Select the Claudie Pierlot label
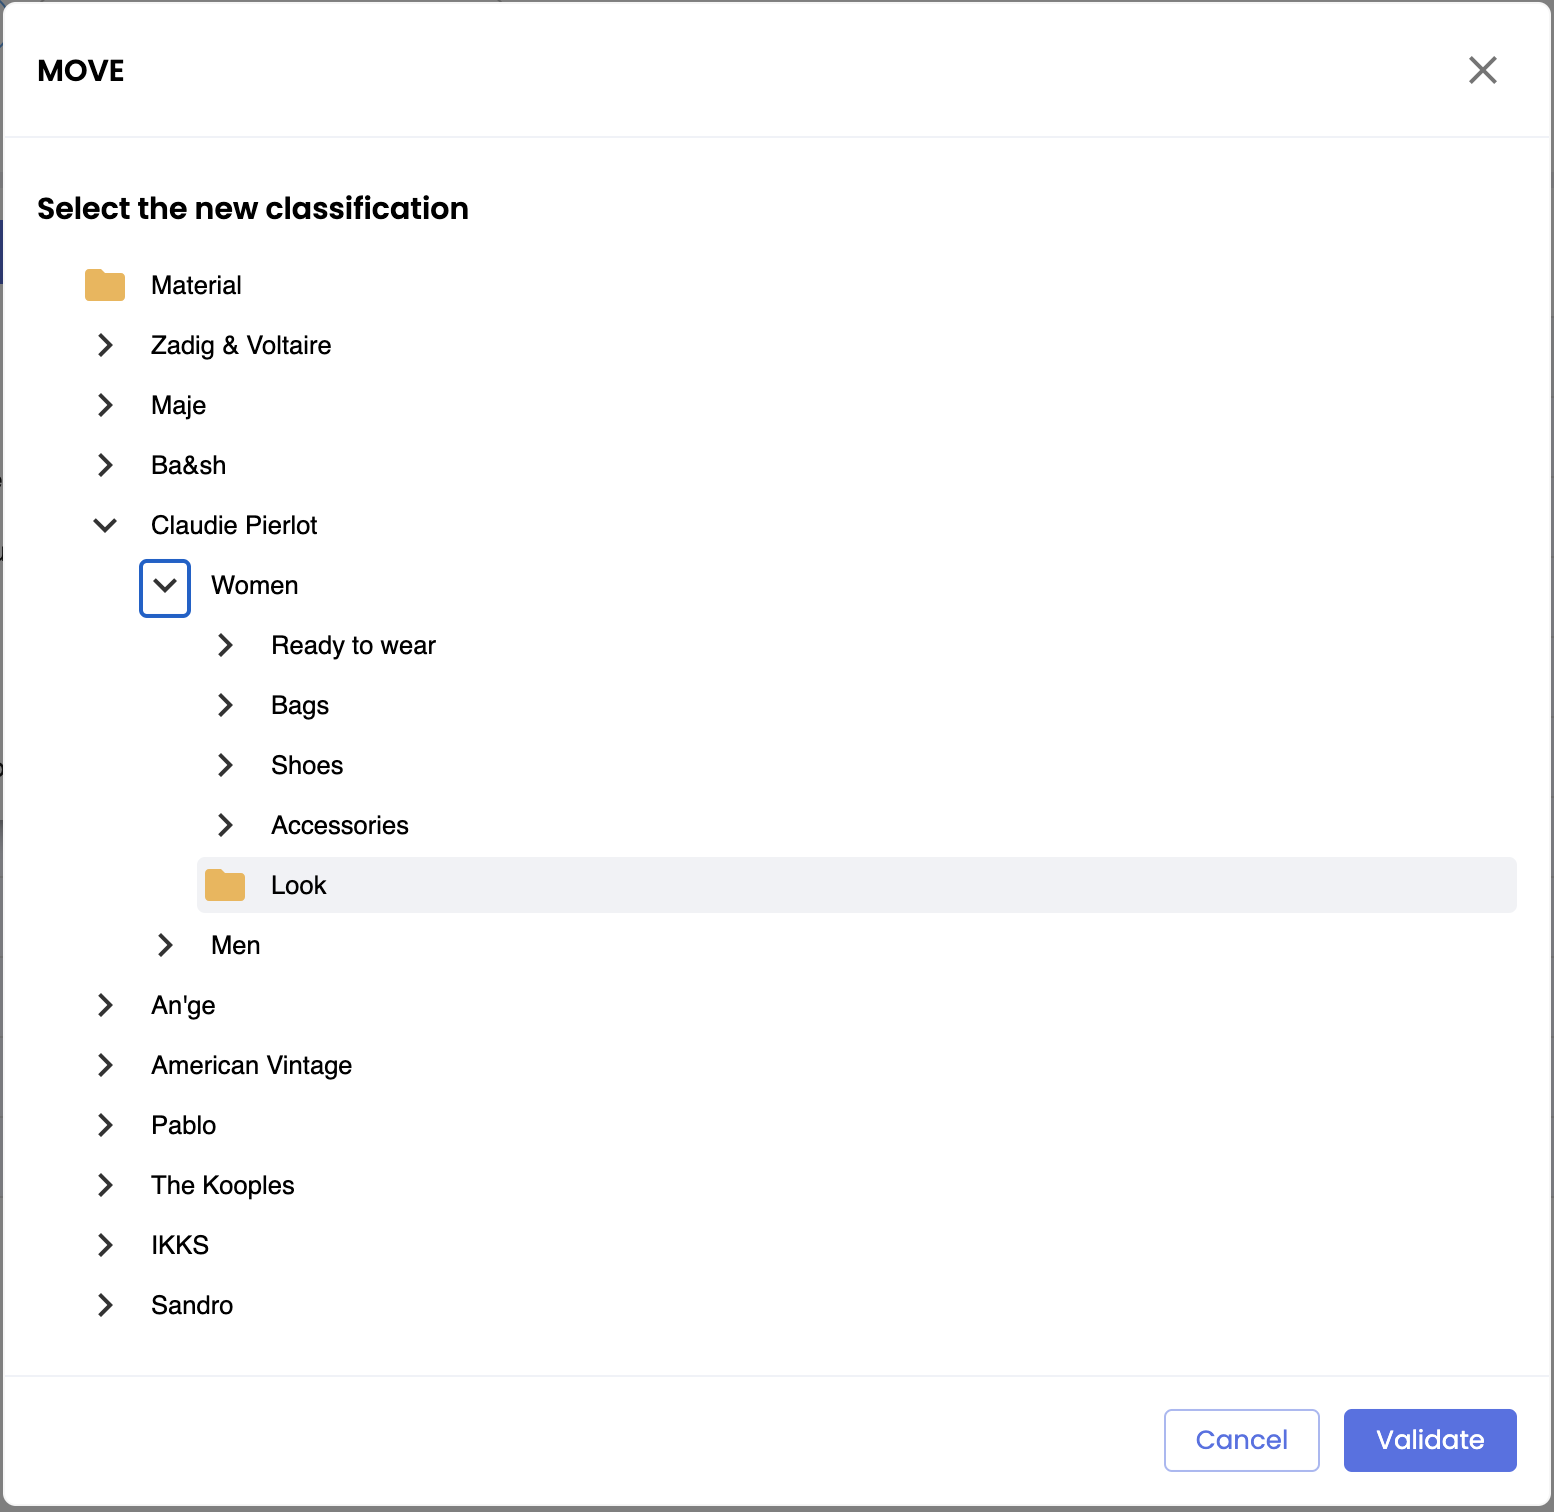The height and width of the screenshot is (1512, 1554). click(234, 525)
